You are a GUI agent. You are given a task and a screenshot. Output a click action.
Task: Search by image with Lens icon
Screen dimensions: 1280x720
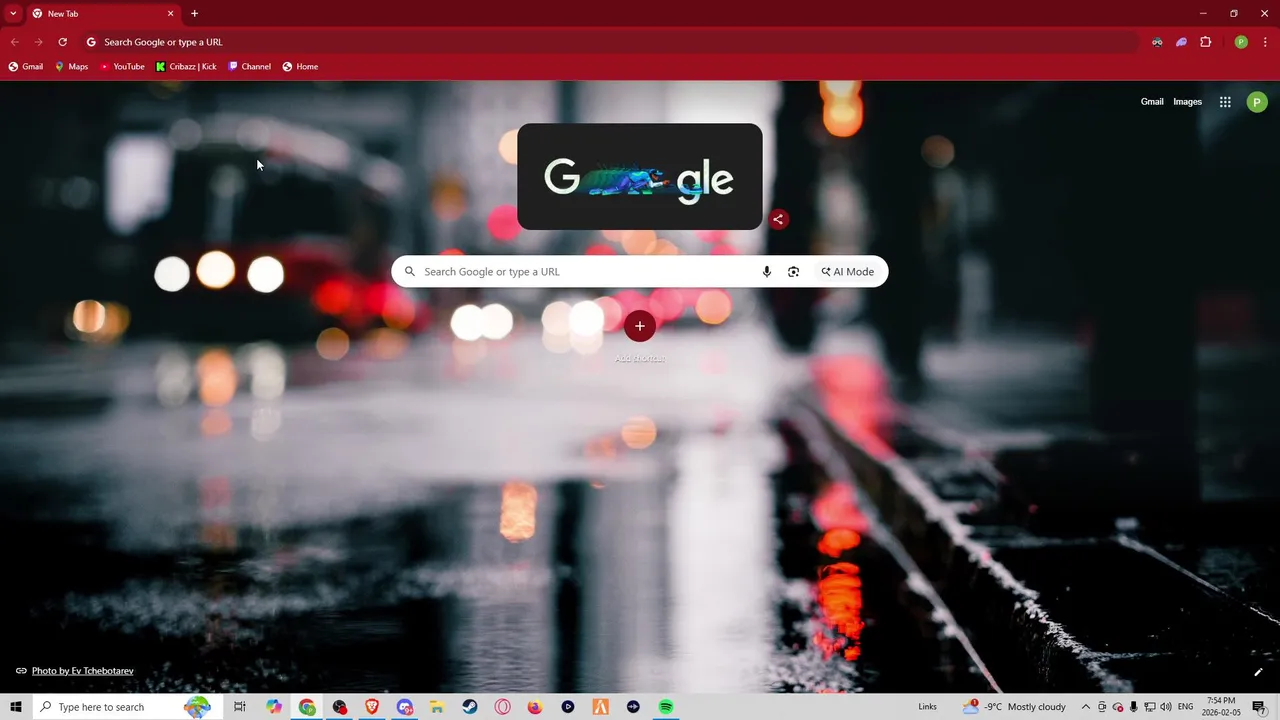pyautogui.click(x=793, y=272)
